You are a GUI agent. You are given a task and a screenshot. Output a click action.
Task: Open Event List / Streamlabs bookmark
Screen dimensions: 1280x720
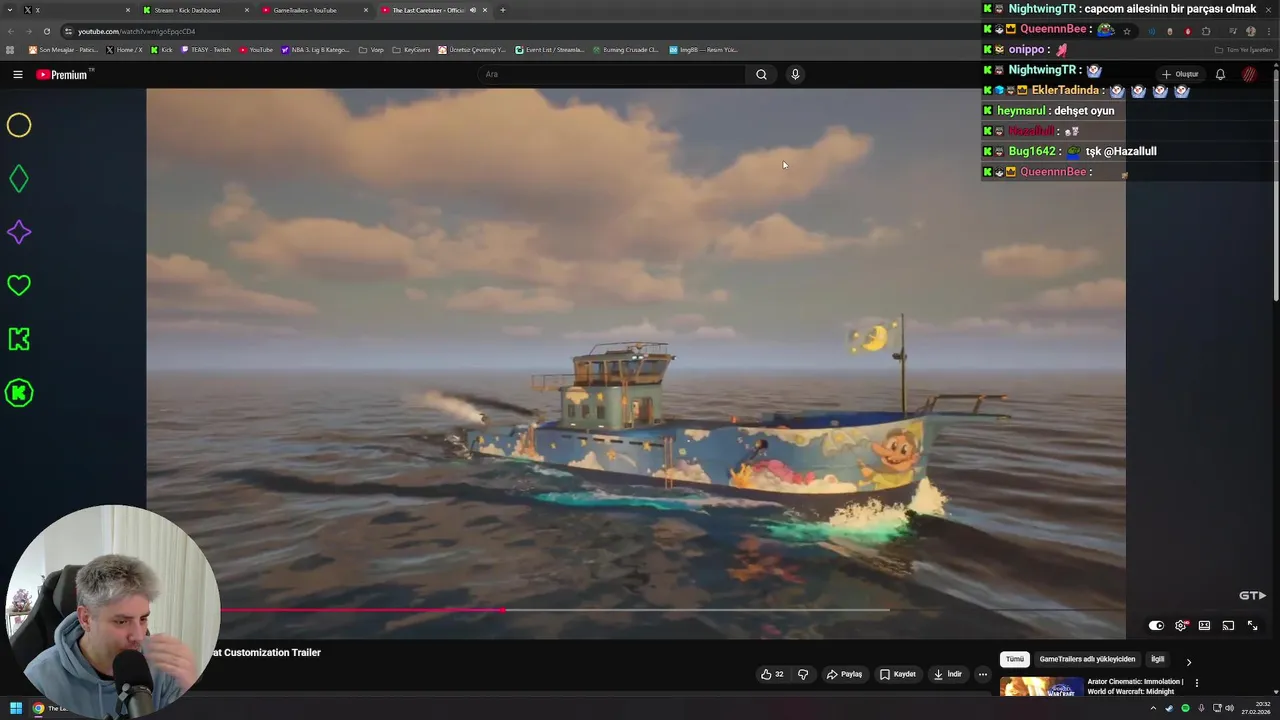click(x=550, y=50)
